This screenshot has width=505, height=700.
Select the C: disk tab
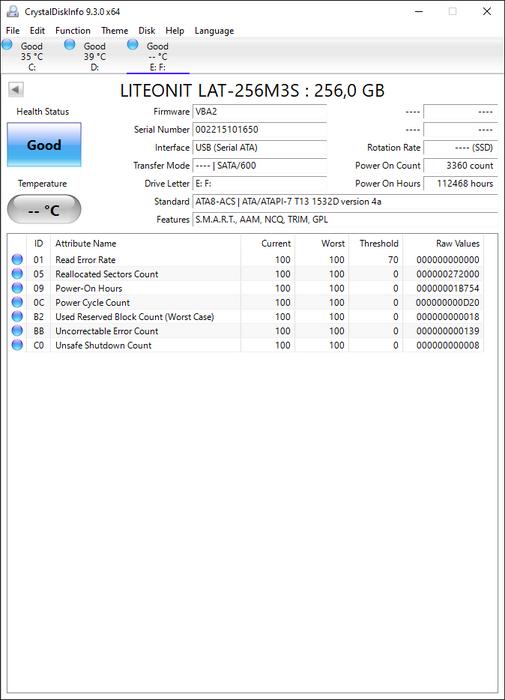click(32, 56)
